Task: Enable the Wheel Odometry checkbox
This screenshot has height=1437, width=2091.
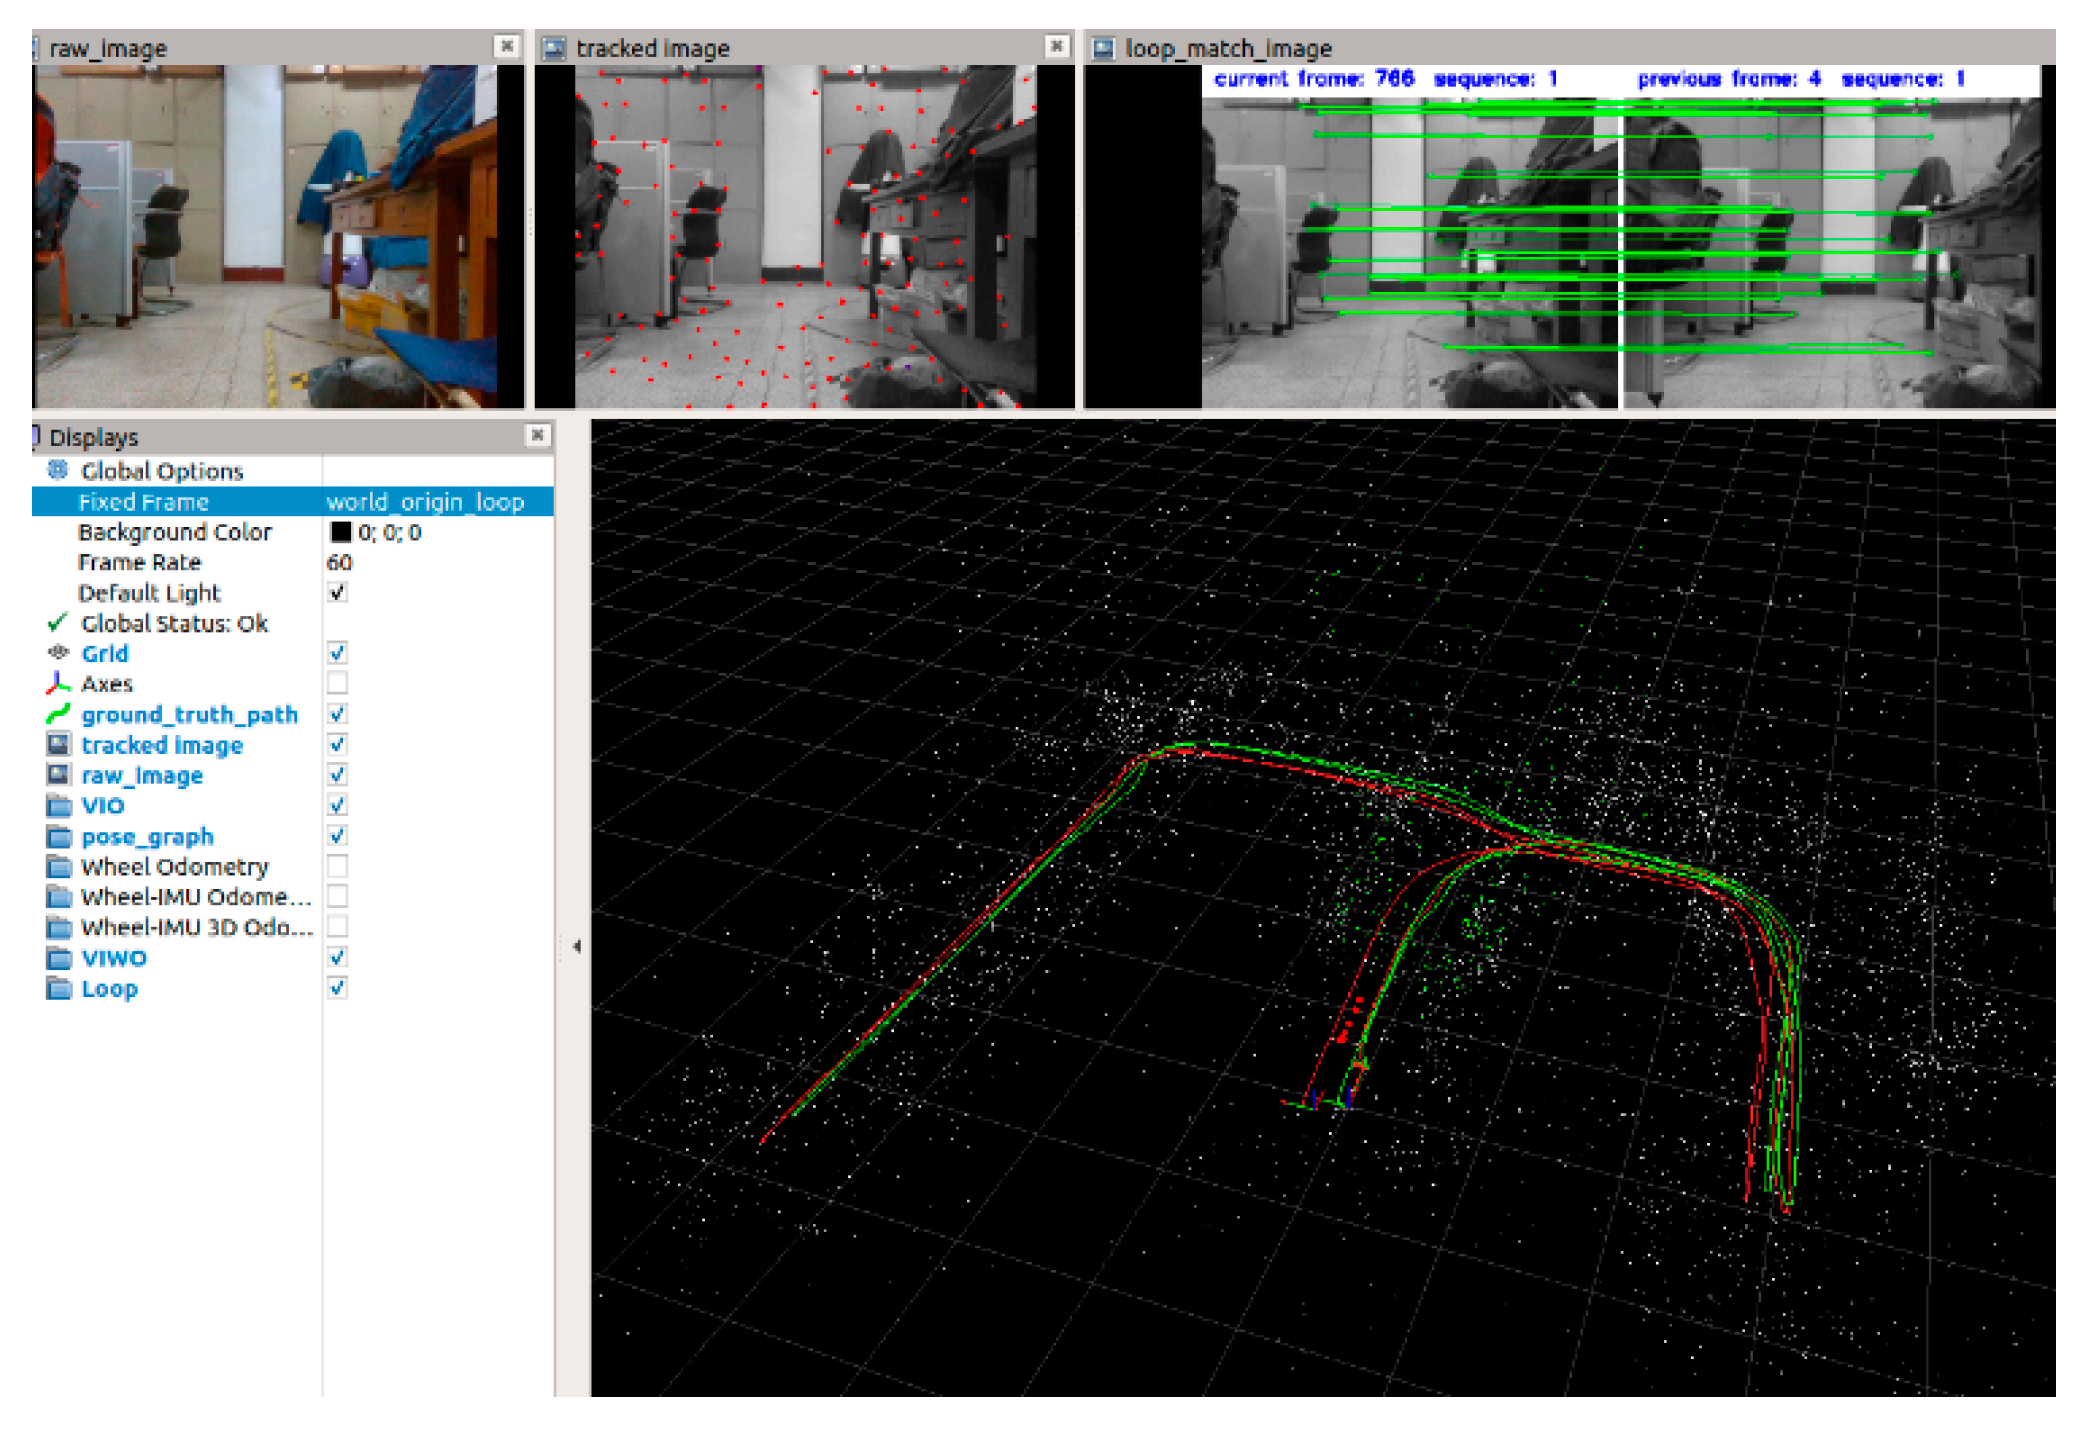Action: [338, 866]
